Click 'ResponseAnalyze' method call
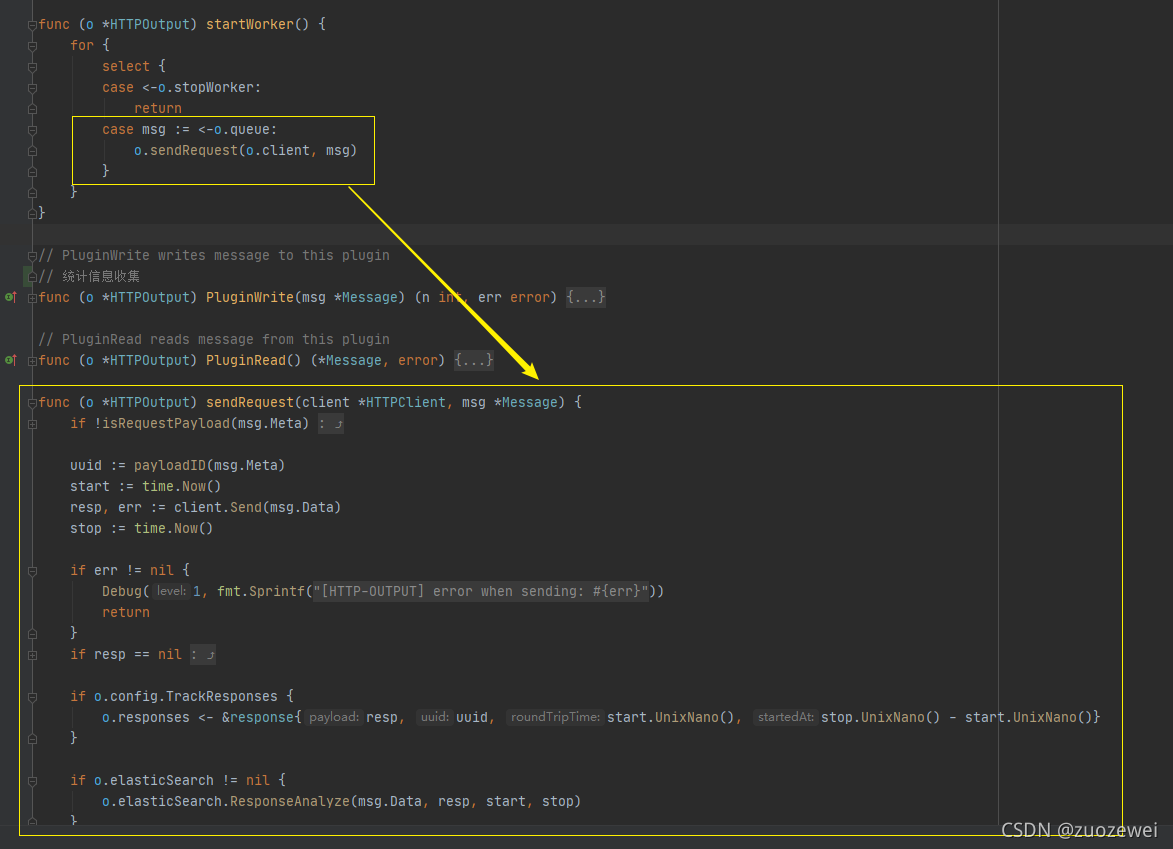 pyautogui.click(x=290, y=800)
